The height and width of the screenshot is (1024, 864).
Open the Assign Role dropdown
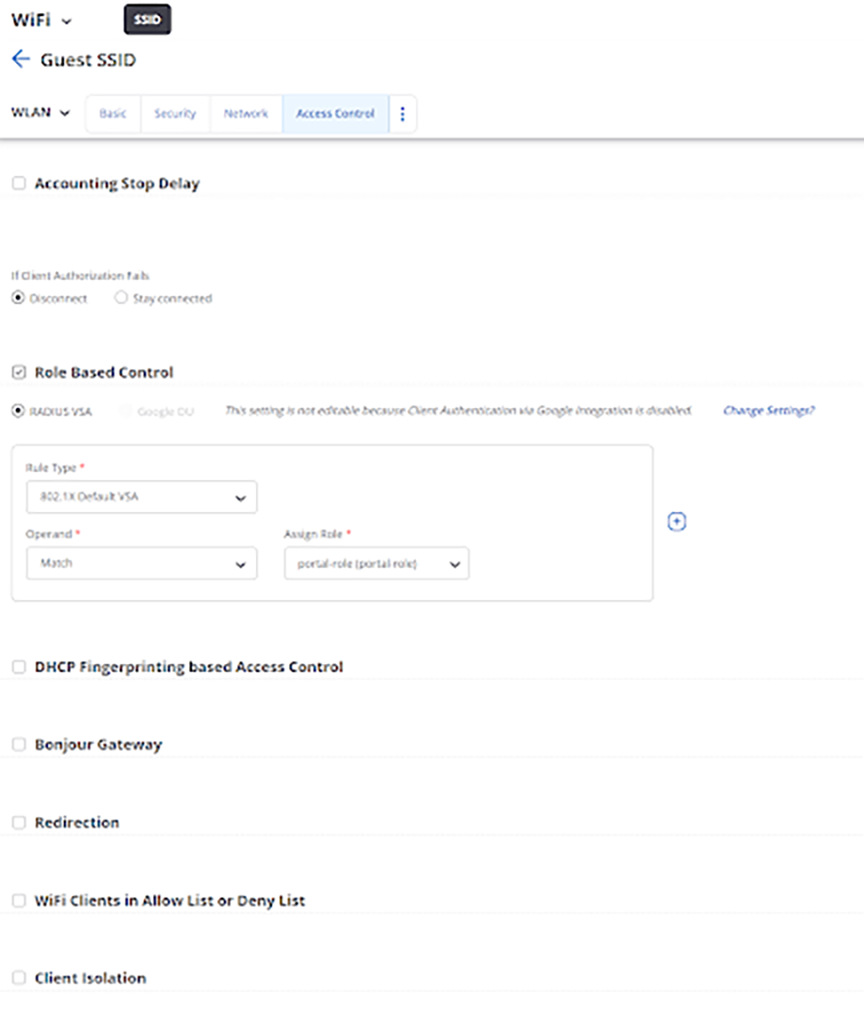point(453,563)
